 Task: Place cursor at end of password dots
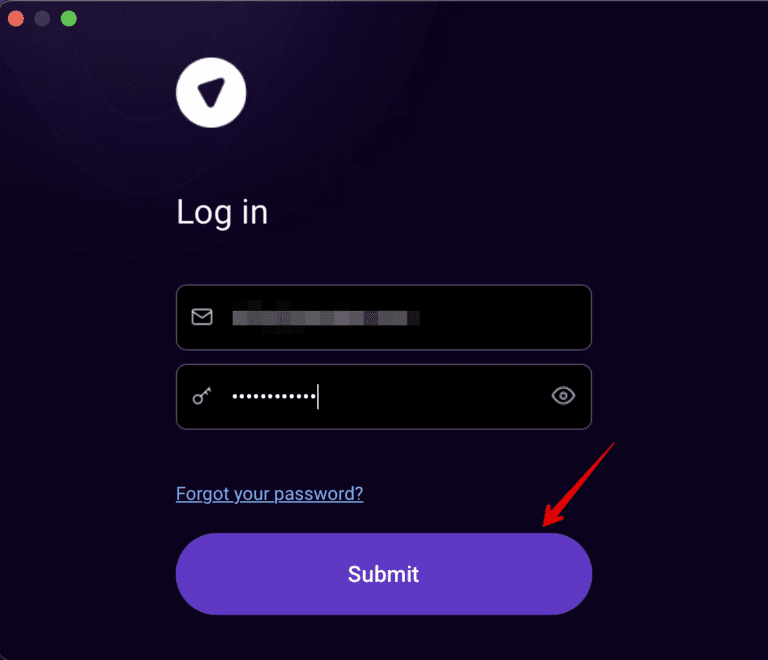(x=316, y=397)
